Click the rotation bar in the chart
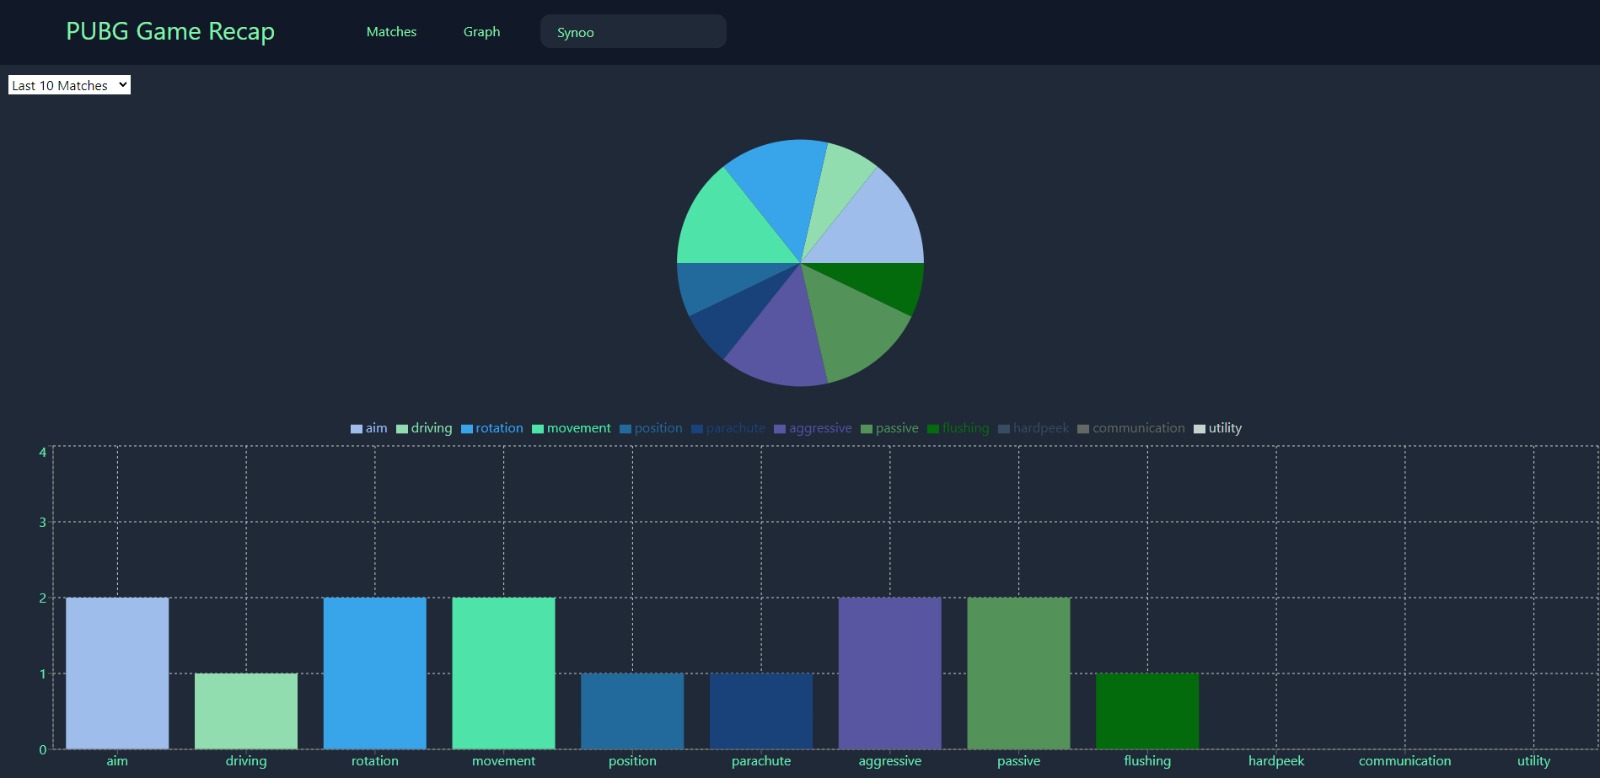The height and width of the screenshot is (778, 1600). (x=375, y=673)
